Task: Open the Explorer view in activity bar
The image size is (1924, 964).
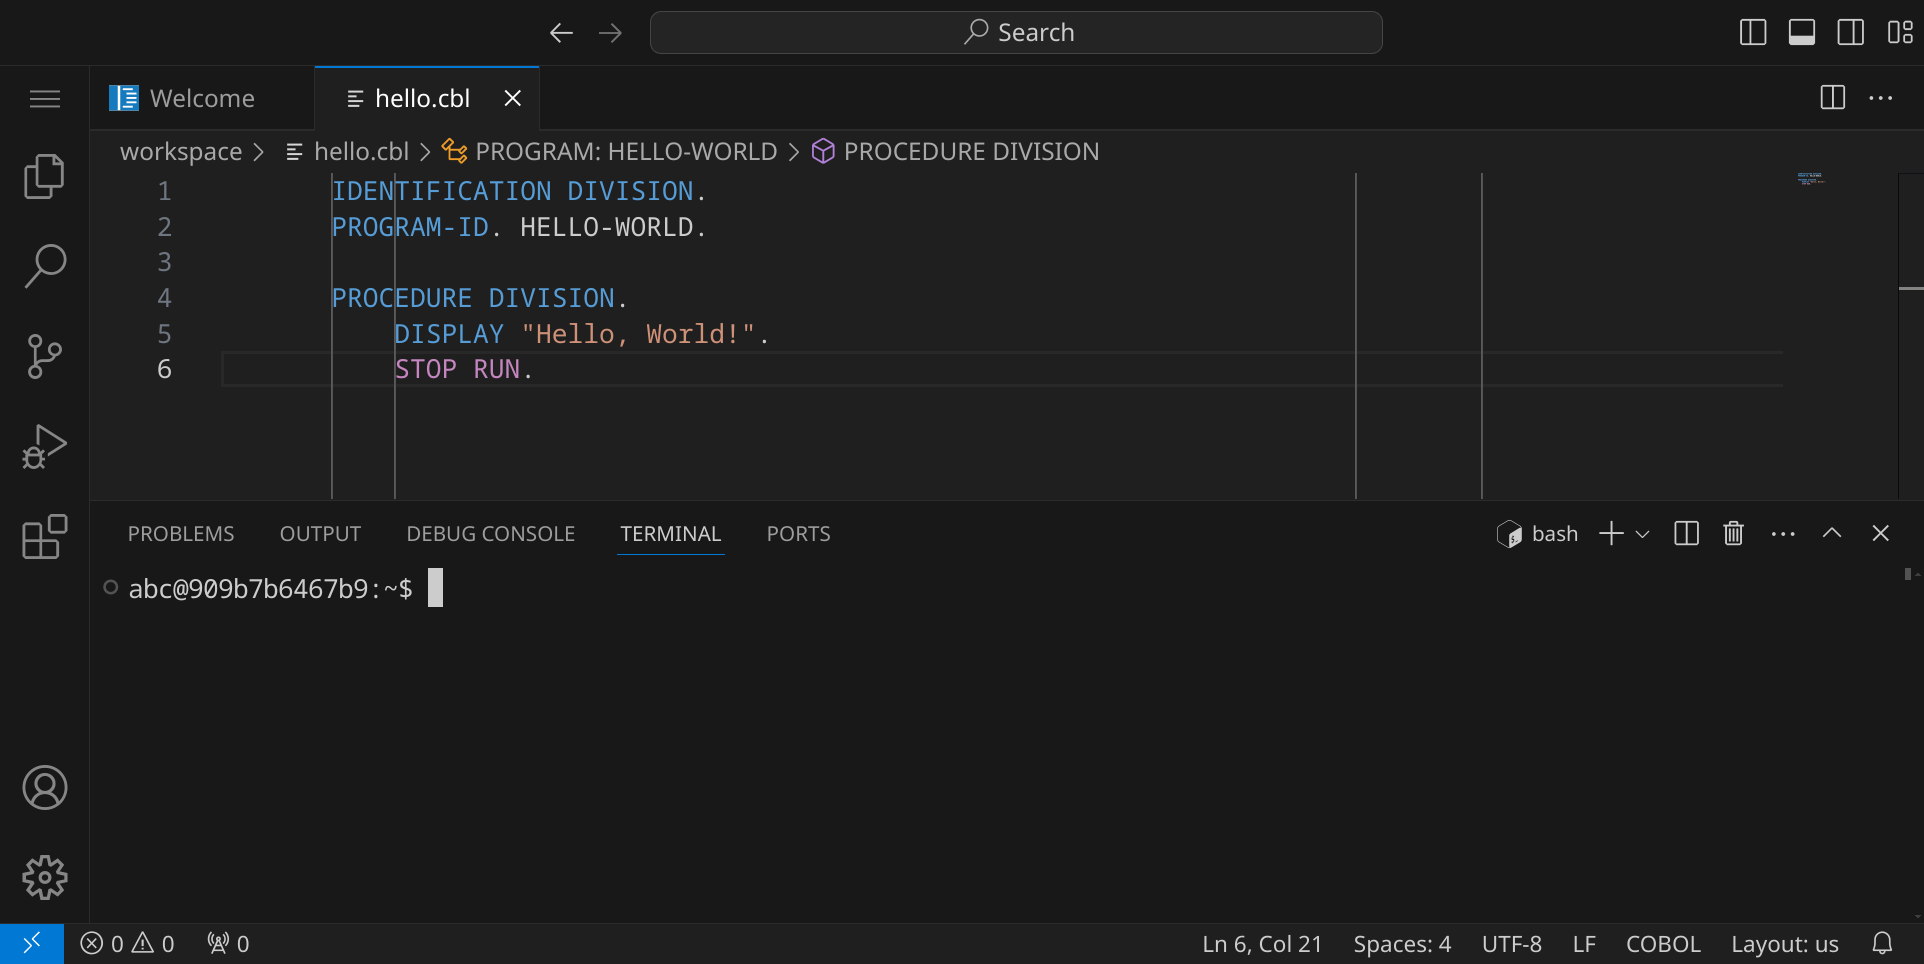Action: 44,177
